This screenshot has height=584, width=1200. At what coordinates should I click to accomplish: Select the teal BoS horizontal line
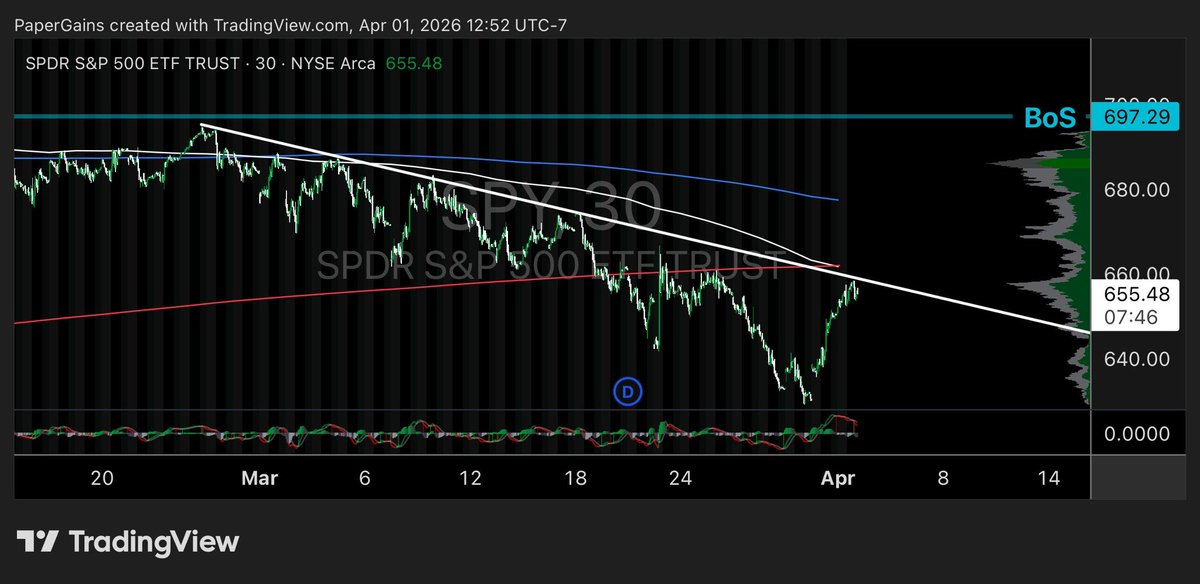point(512,117)
